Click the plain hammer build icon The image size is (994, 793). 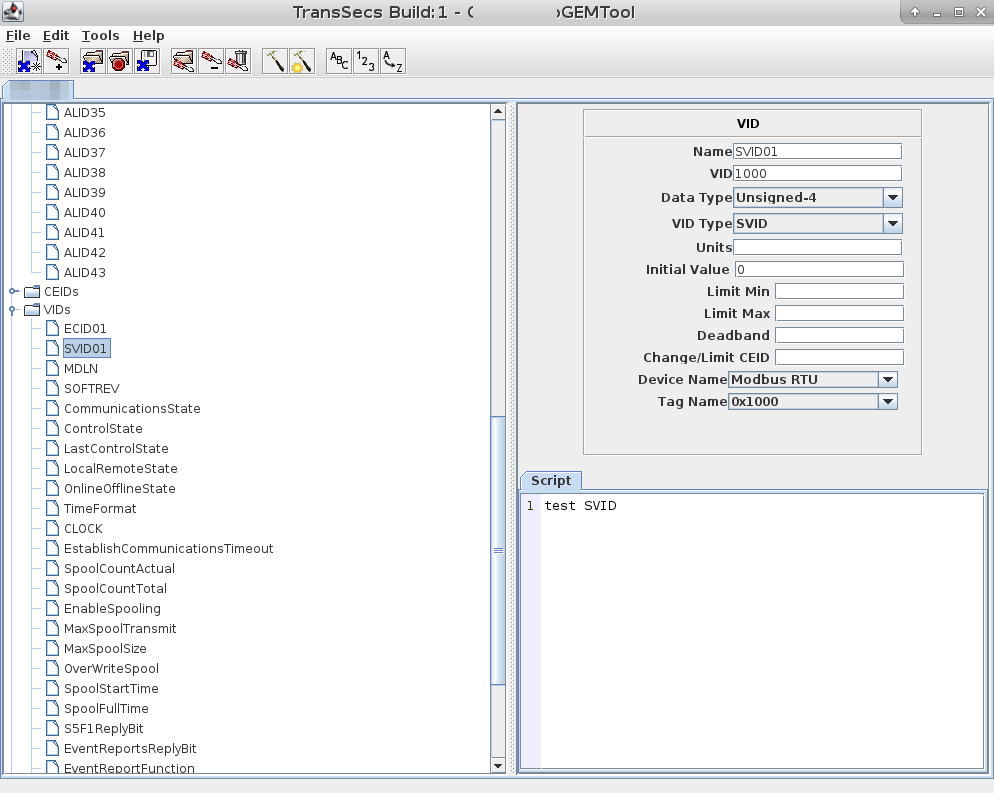275,61
